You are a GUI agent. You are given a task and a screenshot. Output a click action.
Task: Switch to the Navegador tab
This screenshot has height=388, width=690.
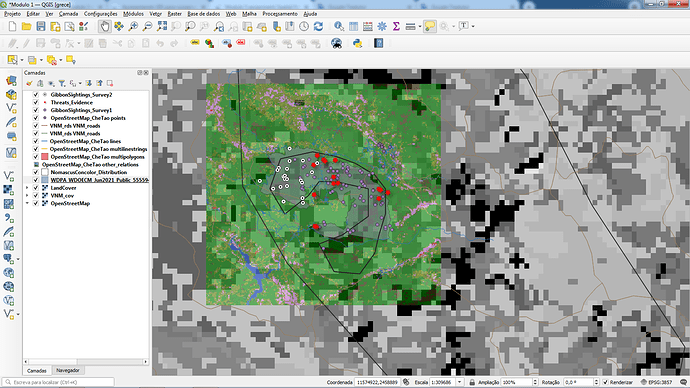68,370
